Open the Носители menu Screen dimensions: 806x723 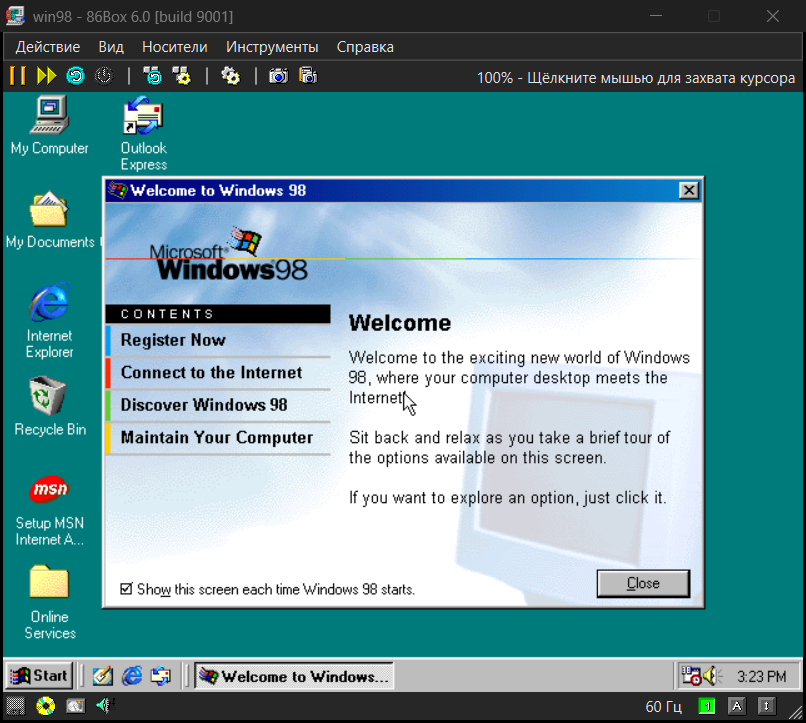(175, 47)
